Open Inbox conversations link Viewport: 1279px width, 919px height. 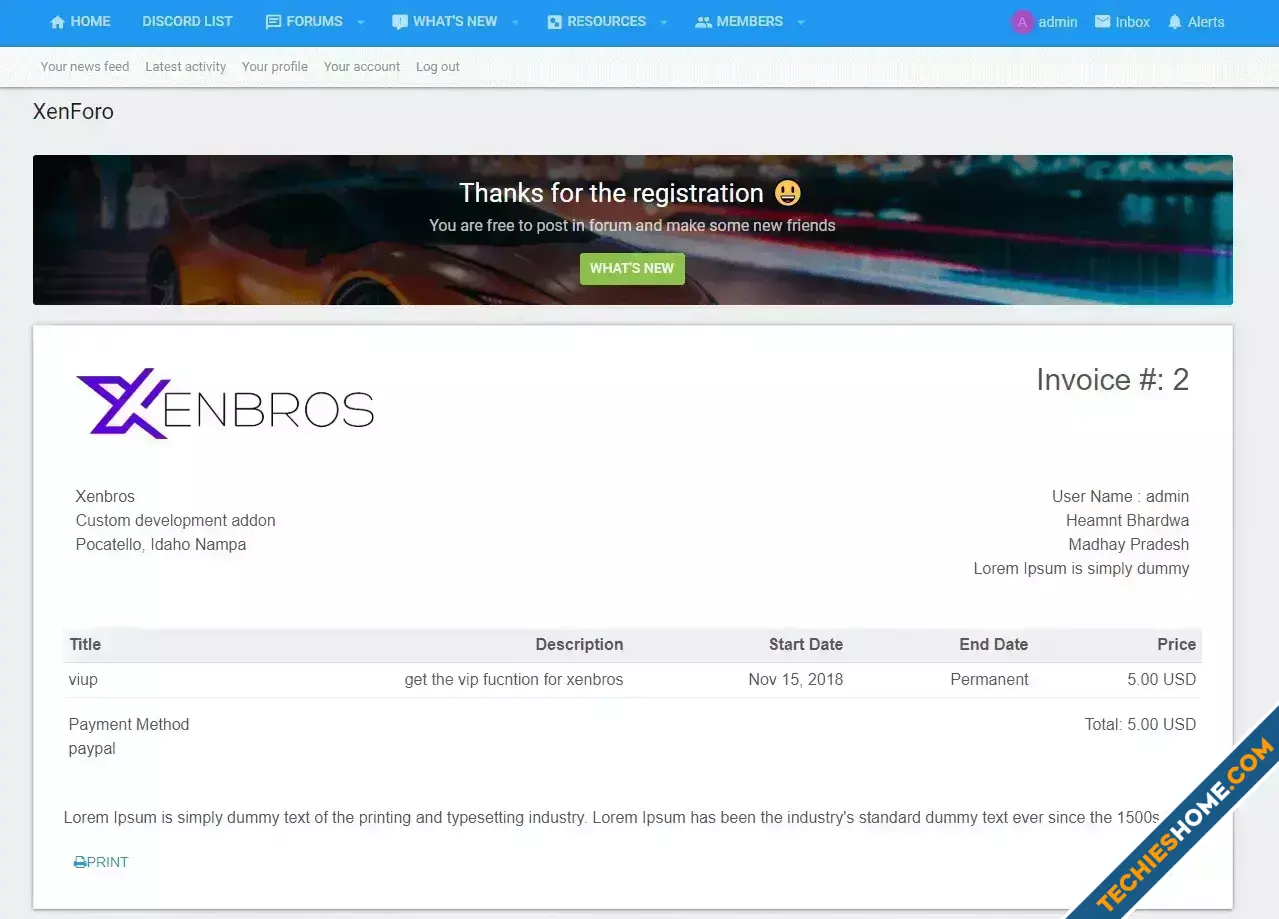1122,22
